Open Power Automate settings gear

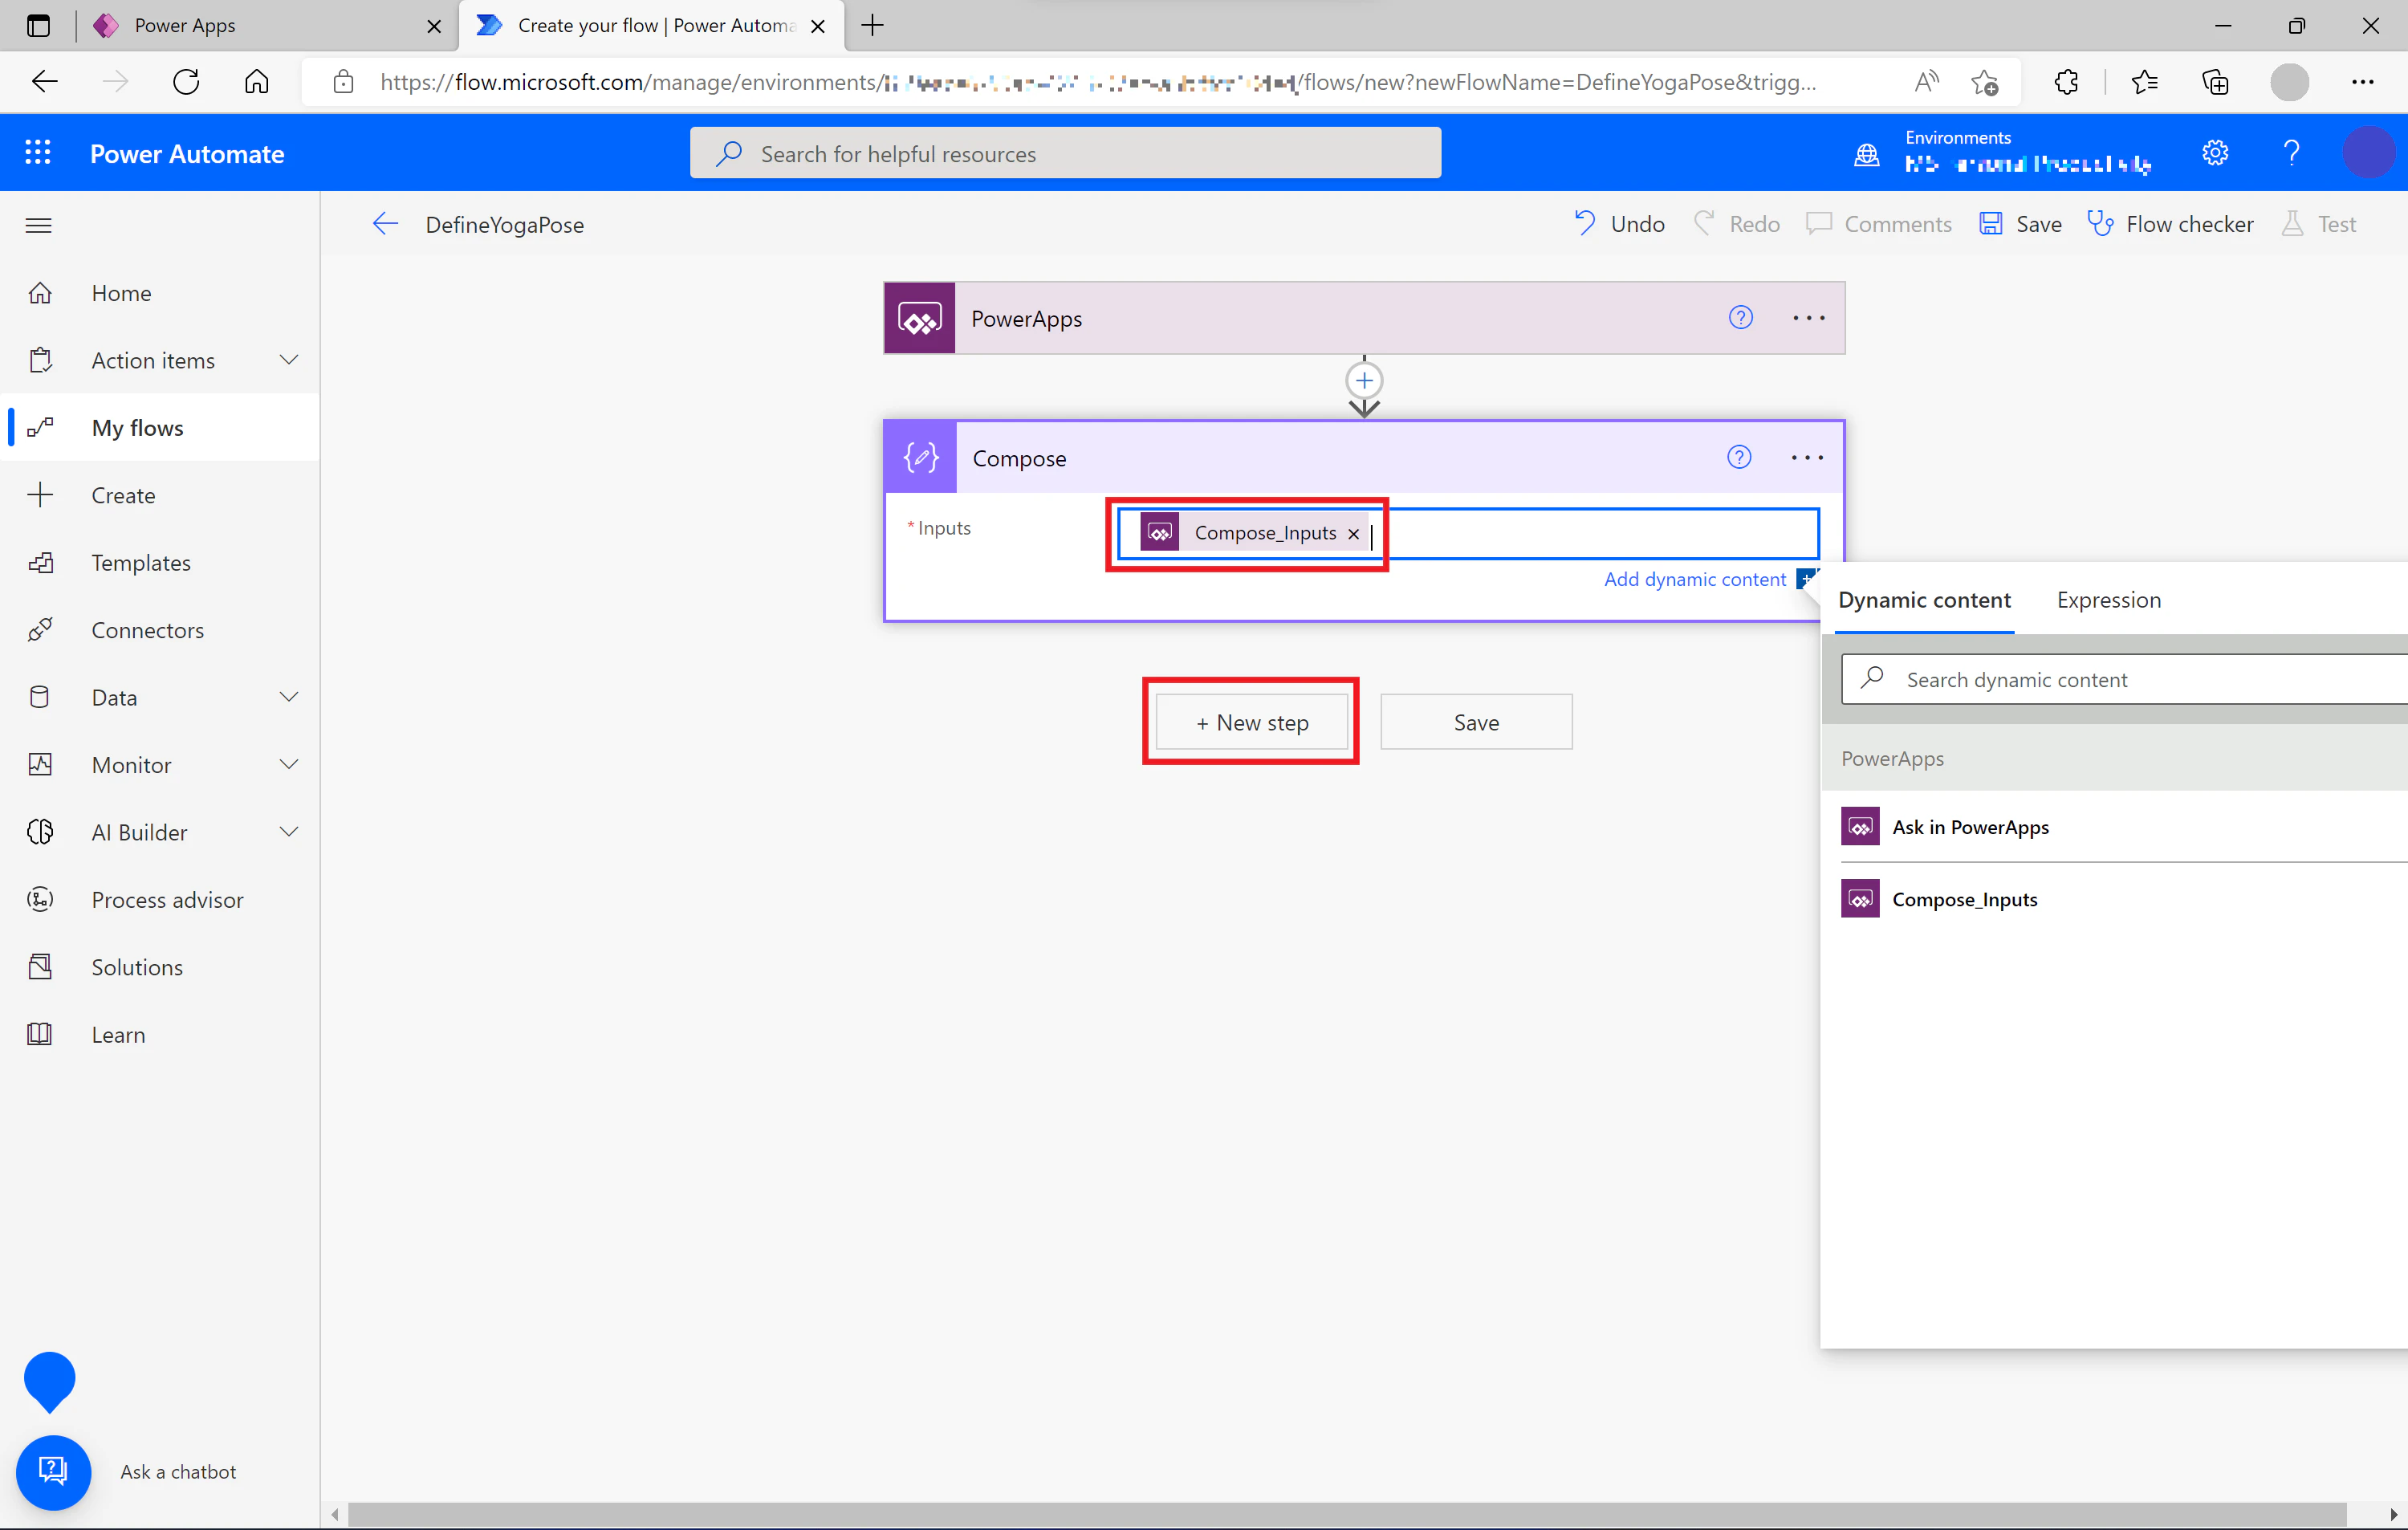[x=2215, y=153]
